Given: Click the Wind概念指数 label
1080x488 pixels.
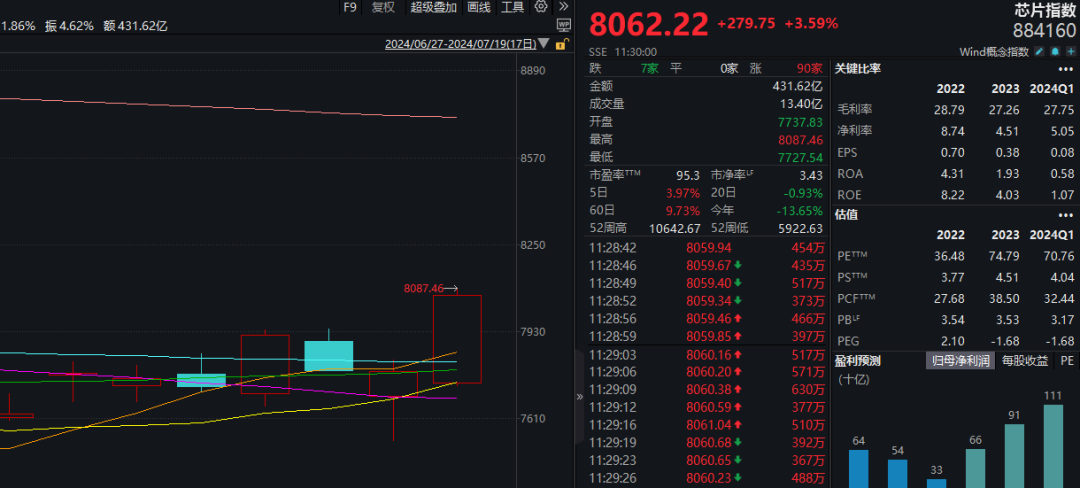Looking at the screenshot, I should coord(994,52).
